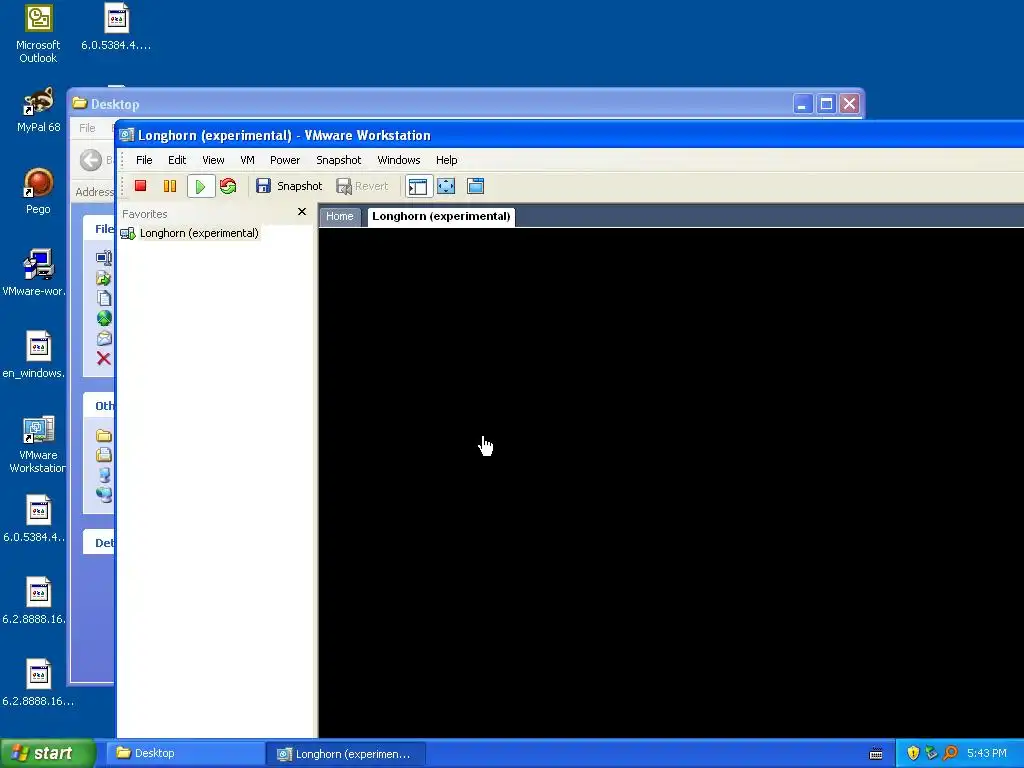
Task: Open the VMware Help menu
Action: click(x=447, y=160)
